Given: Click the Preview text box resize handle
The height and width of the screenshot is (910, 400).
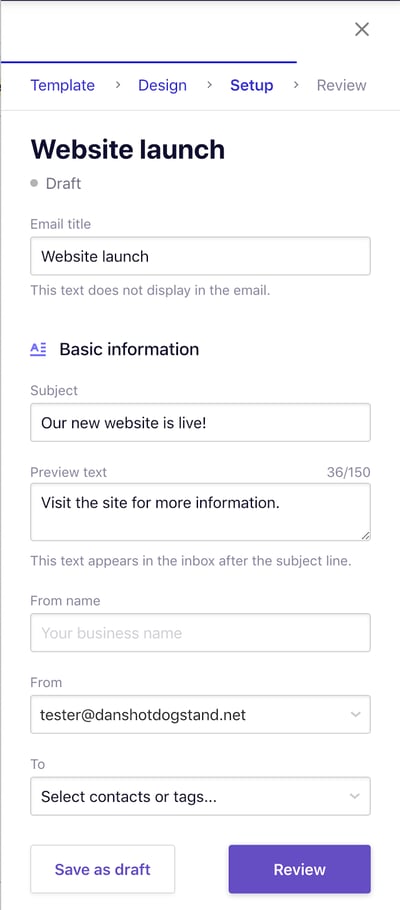Looking at the screenshot, I should point(365,536).
